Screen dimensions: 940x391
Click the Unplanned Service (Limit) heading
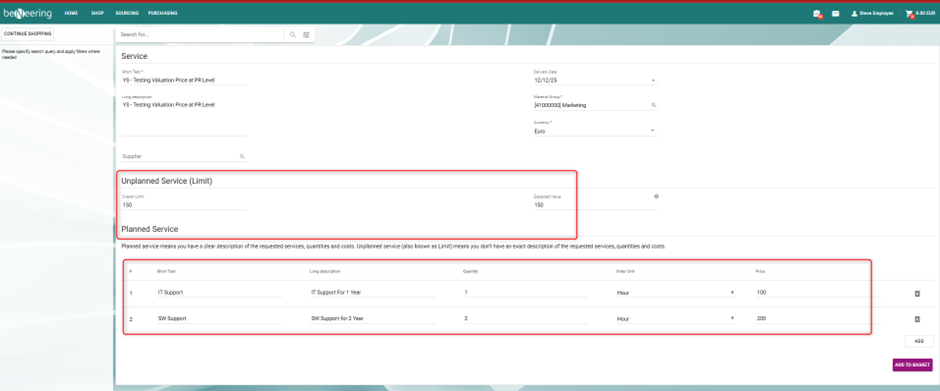167,181
